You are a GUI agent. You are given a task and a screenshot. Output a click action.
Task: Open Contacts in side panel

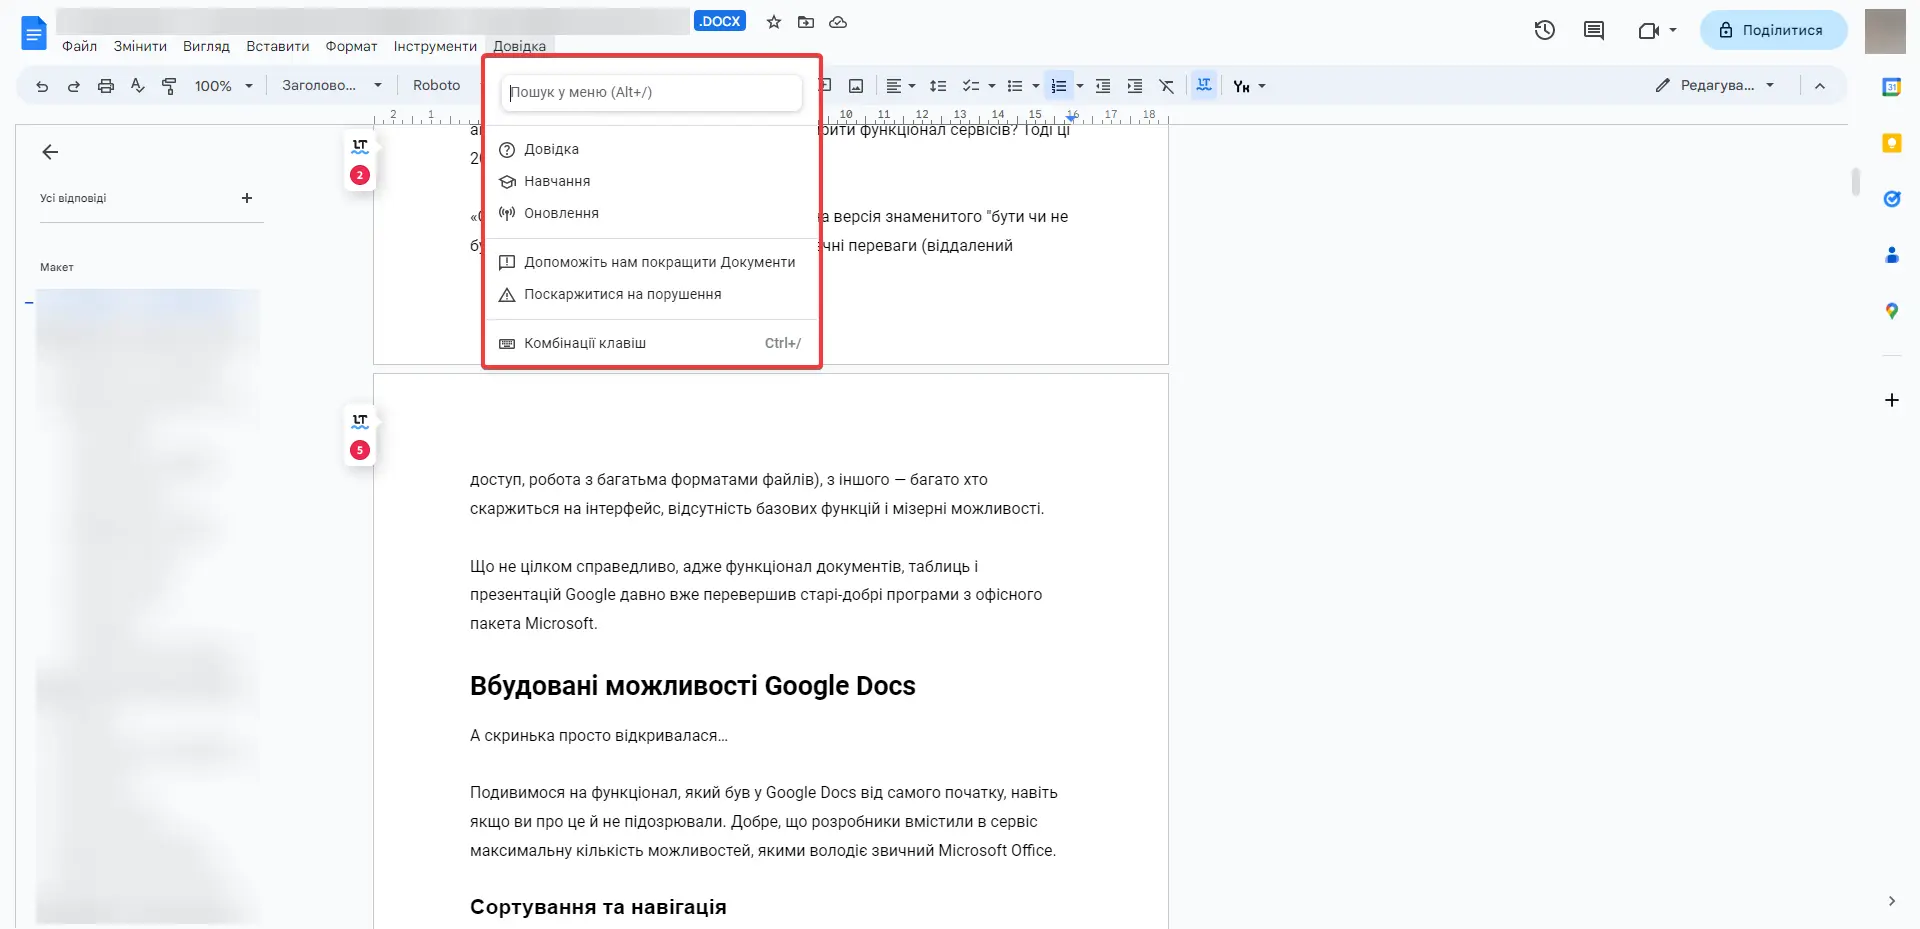(1892, 255)
